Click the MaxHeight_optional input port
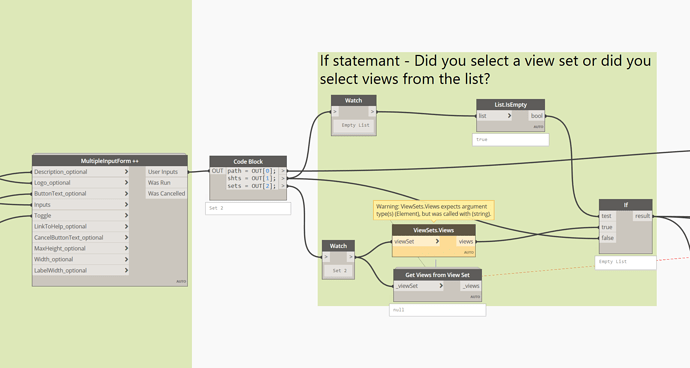Image resolution: width=690 pixels, height=368 pixels. tap(81, 248)
